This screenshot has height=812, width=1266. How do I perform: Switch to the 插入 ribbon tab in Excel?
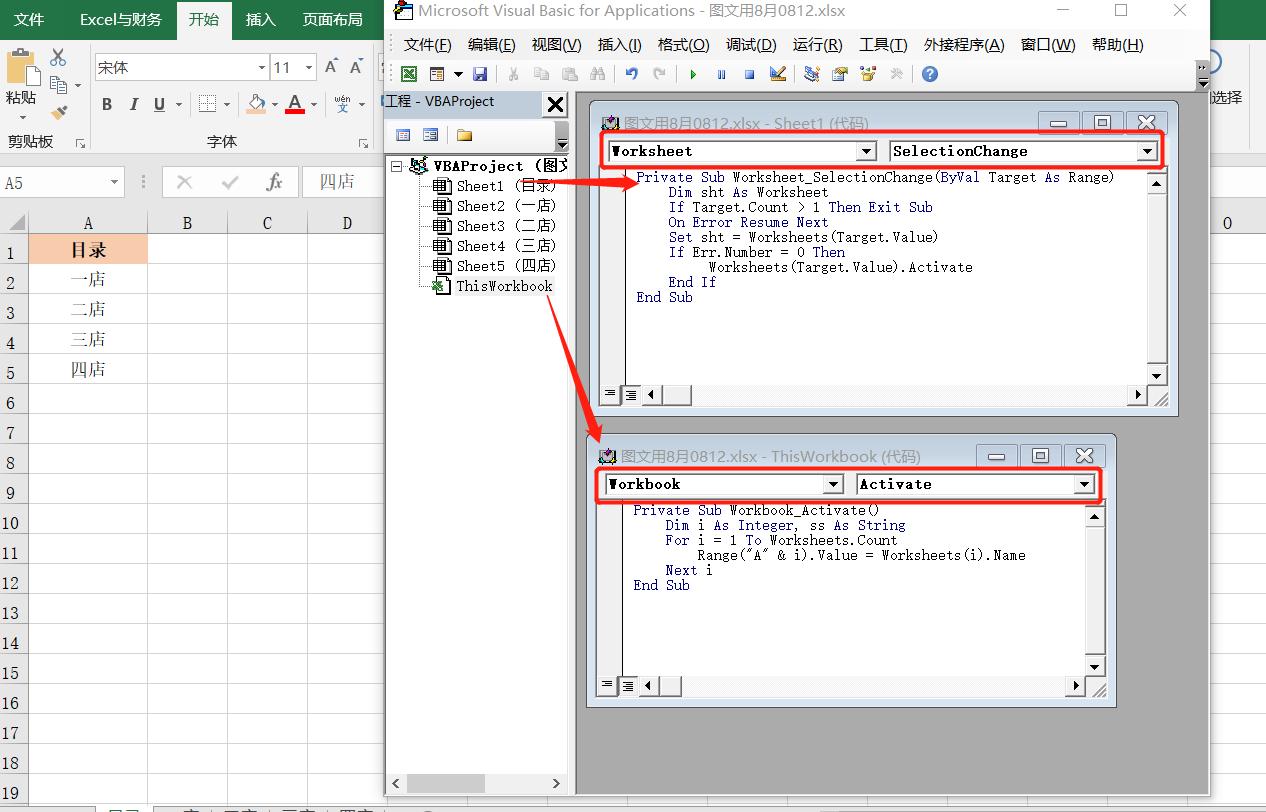(260, 20)
